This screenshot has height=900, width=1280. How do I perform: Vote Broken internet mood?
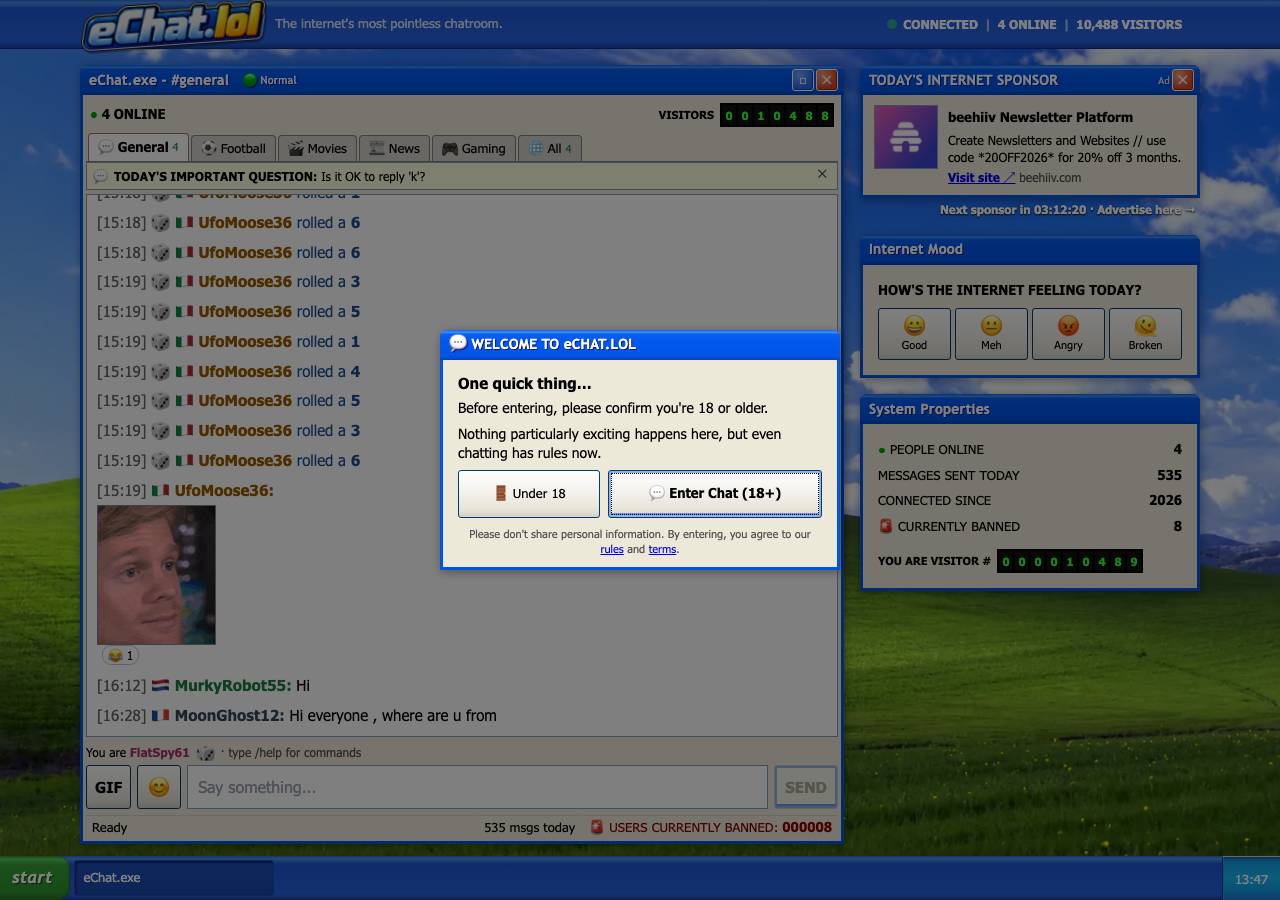[1145, 333]
